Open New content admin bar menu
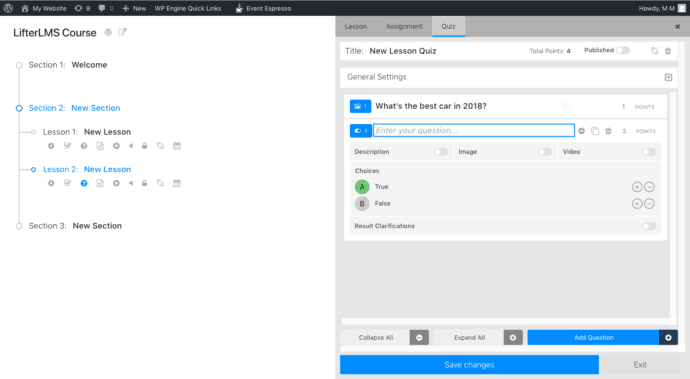 coord(134,8)
